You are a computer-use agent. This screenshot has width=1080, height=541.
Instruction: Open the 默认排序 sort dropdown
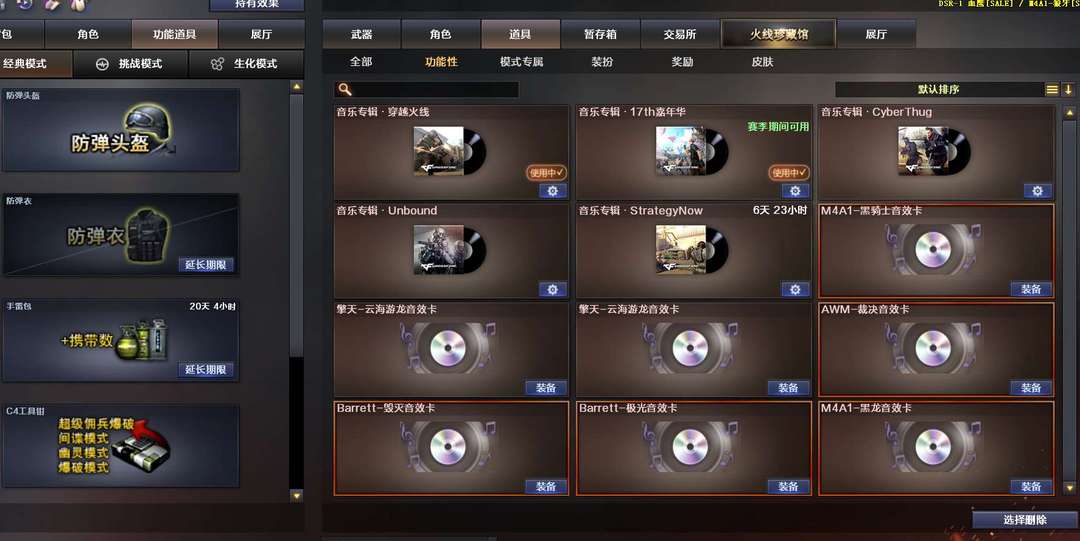(939, 90)
